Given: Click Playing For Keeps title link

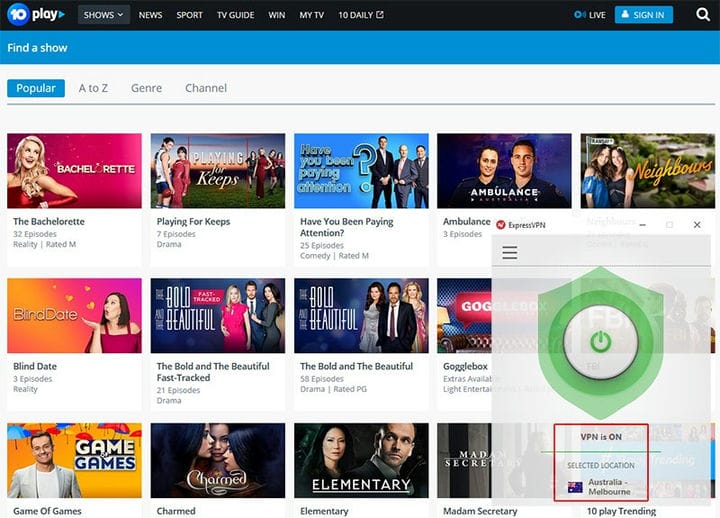Looking at the screenshot, I should tap(193, 221).
